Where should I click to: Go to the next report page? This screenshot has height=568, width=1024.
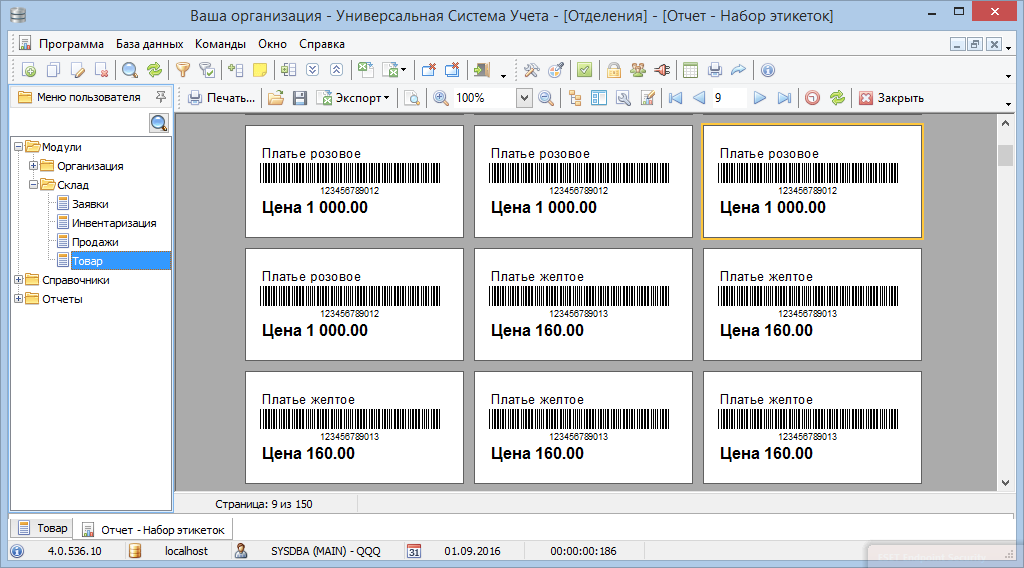[x=760, y=98]
